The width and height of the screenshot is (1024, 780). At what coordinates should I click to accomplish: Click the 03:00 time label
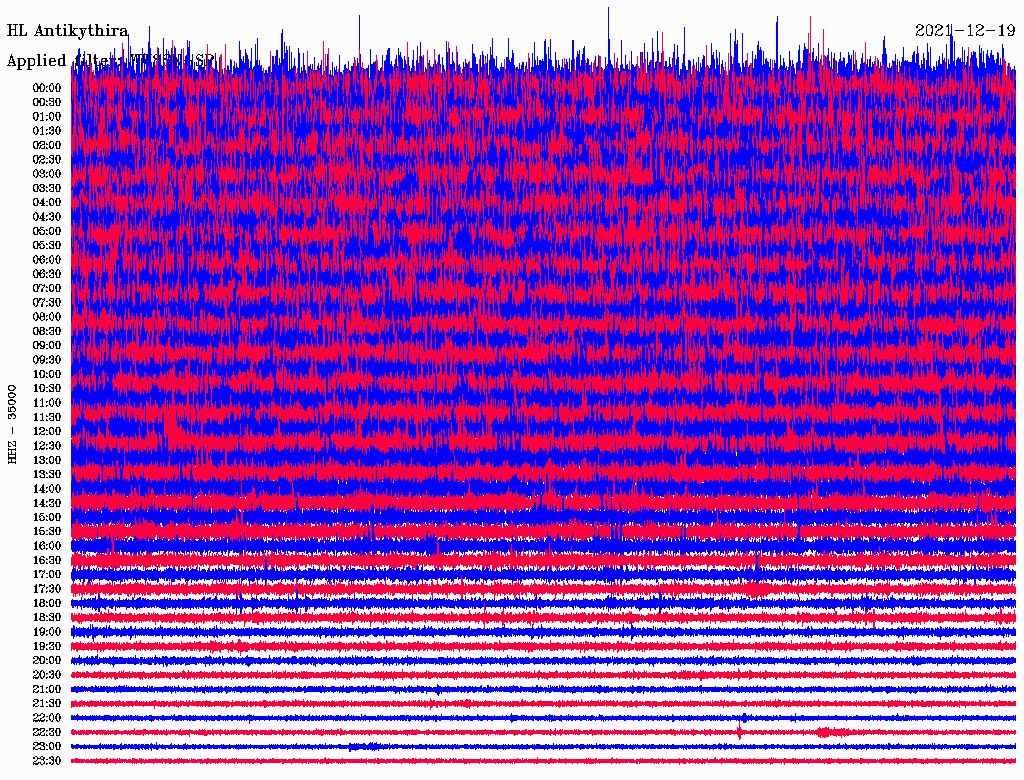(47, 174)
